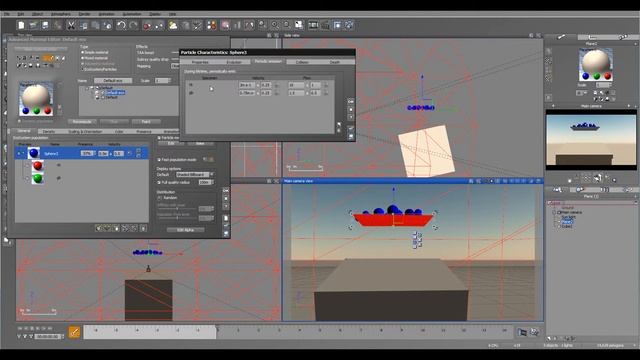The width and height of the screenshot is (640, 360).
Task: Click the bar chart toolbar icon
Action: click(x=237, y=25)
